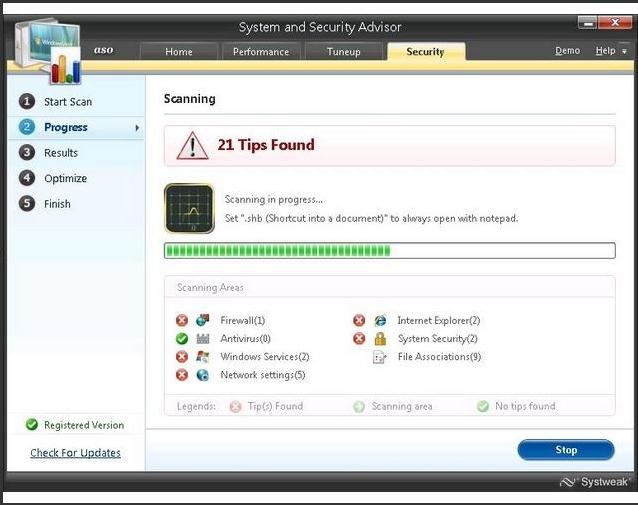Click the red X beside Windows Services
This screenshot has width=638, height=505.
pyautogui.click(x=182, y=357)
